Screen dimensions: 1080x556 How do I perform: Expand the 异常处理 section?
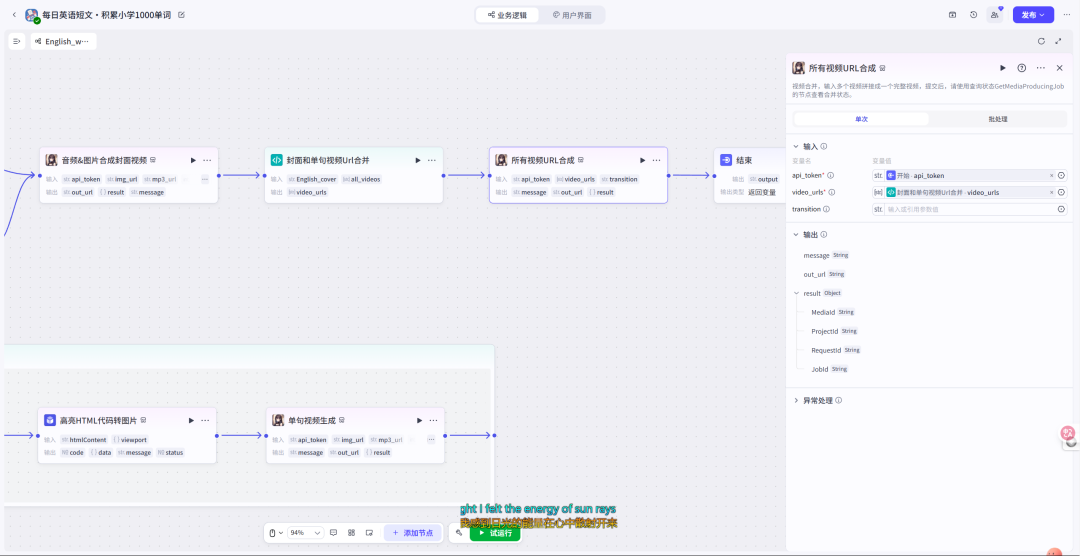coord(795,400)
